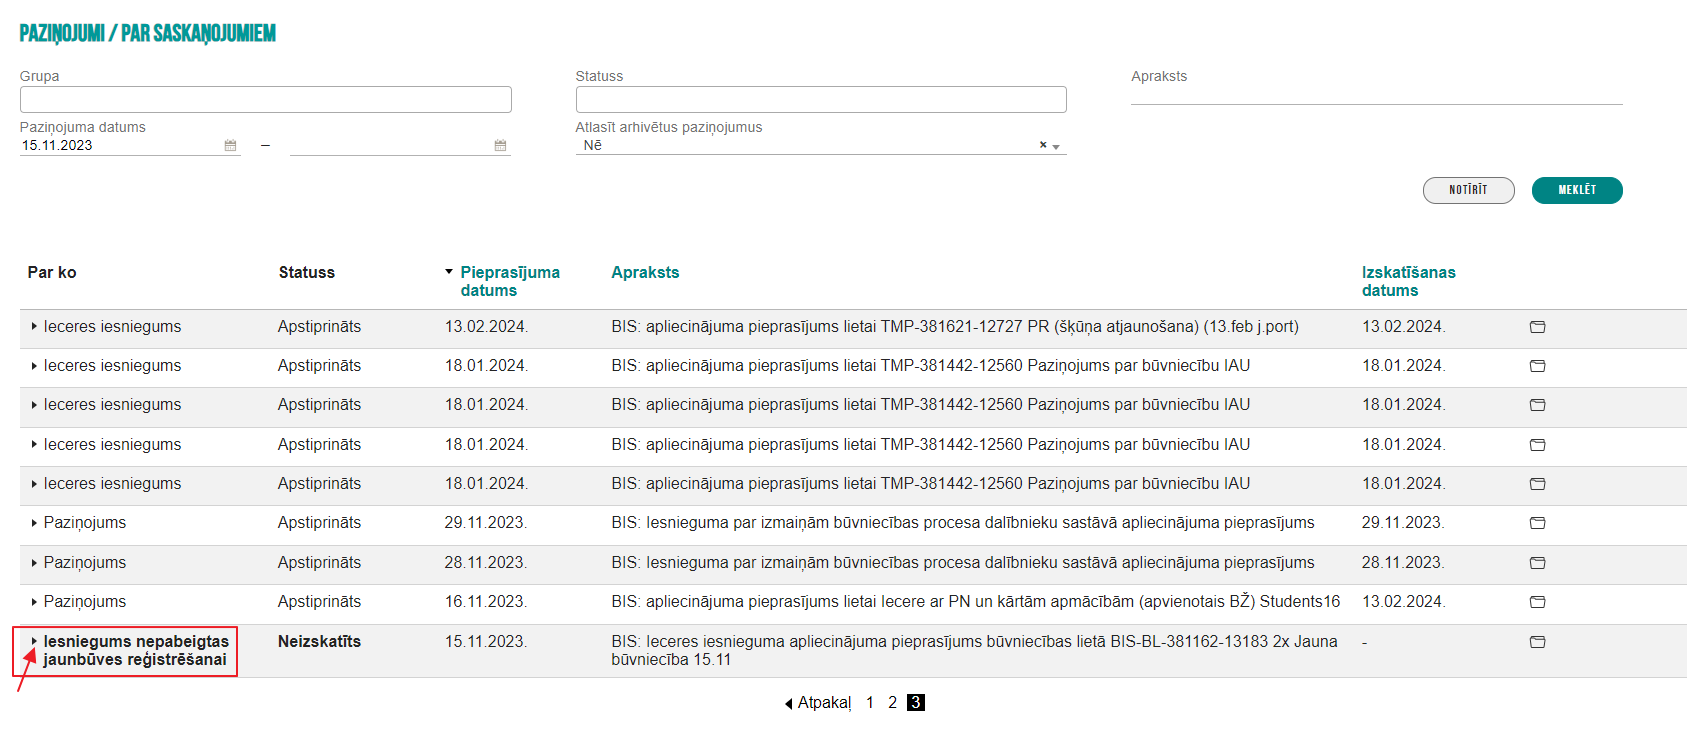The width and height of the screenshot is (1701, 730).
Task: Expand the Iesniegums nepabeigtas jaunbūves reģistrēšanai row
Action: (34, 642)
